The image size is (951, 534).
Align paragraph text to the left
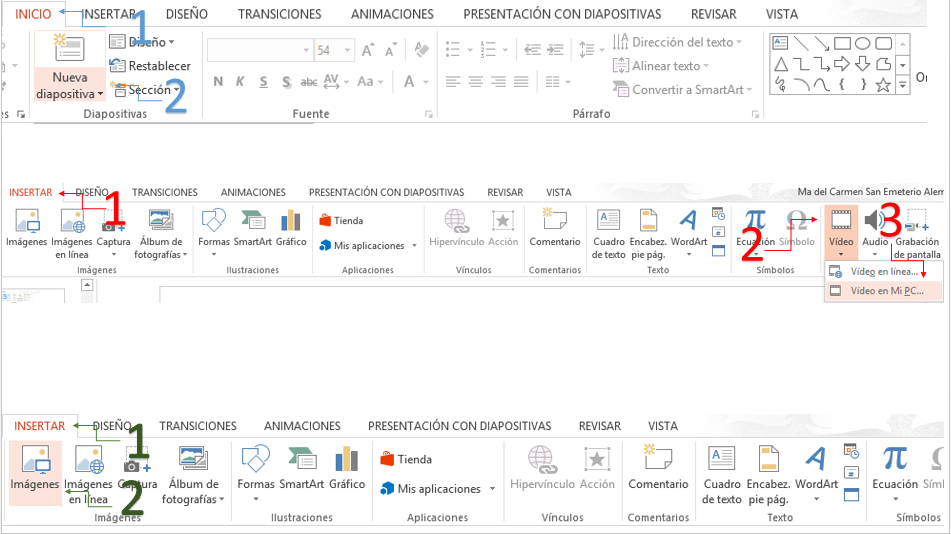coord(452,81)
